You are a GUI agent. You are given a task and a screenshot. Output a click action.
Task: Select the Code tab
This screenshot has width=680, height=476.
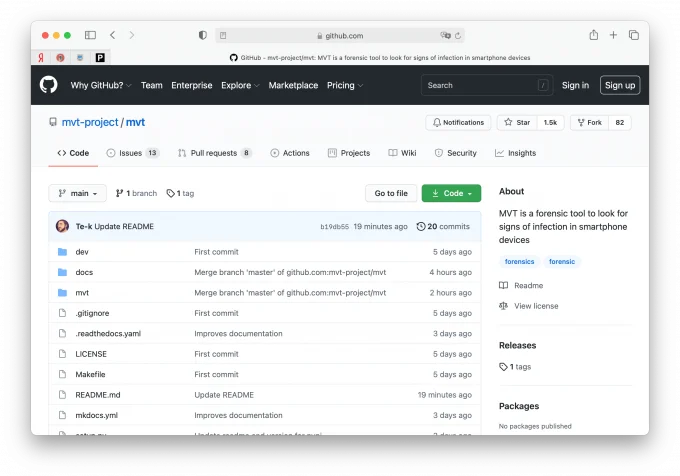point(73,153)
